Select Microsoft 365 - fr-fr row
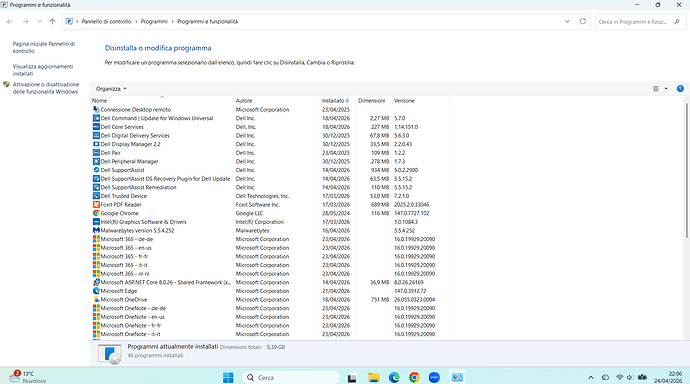This screenshot has height=384, width=690. 270,256
